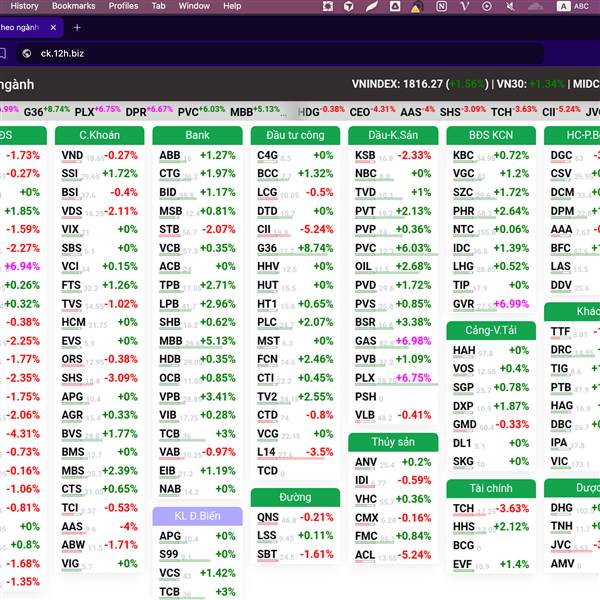Click the VNINDEX: 1816.27 index text

(397, 84)
